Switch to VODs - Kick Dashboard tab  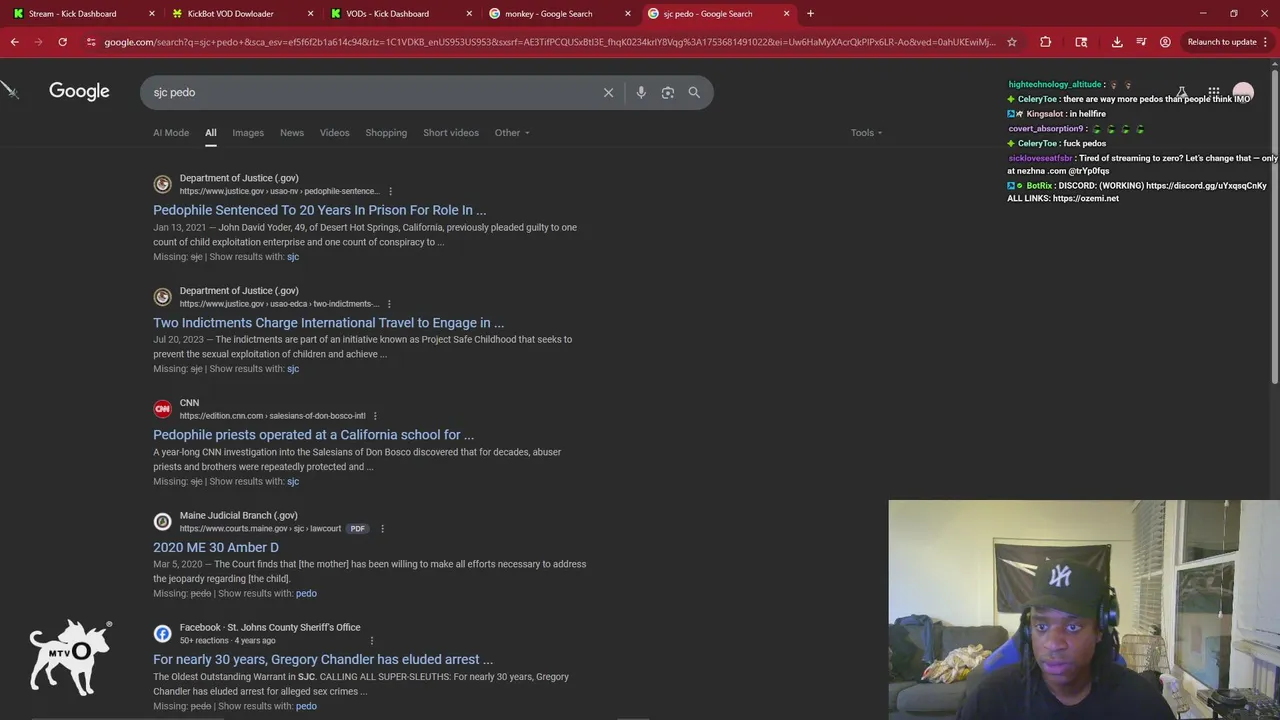388,14
